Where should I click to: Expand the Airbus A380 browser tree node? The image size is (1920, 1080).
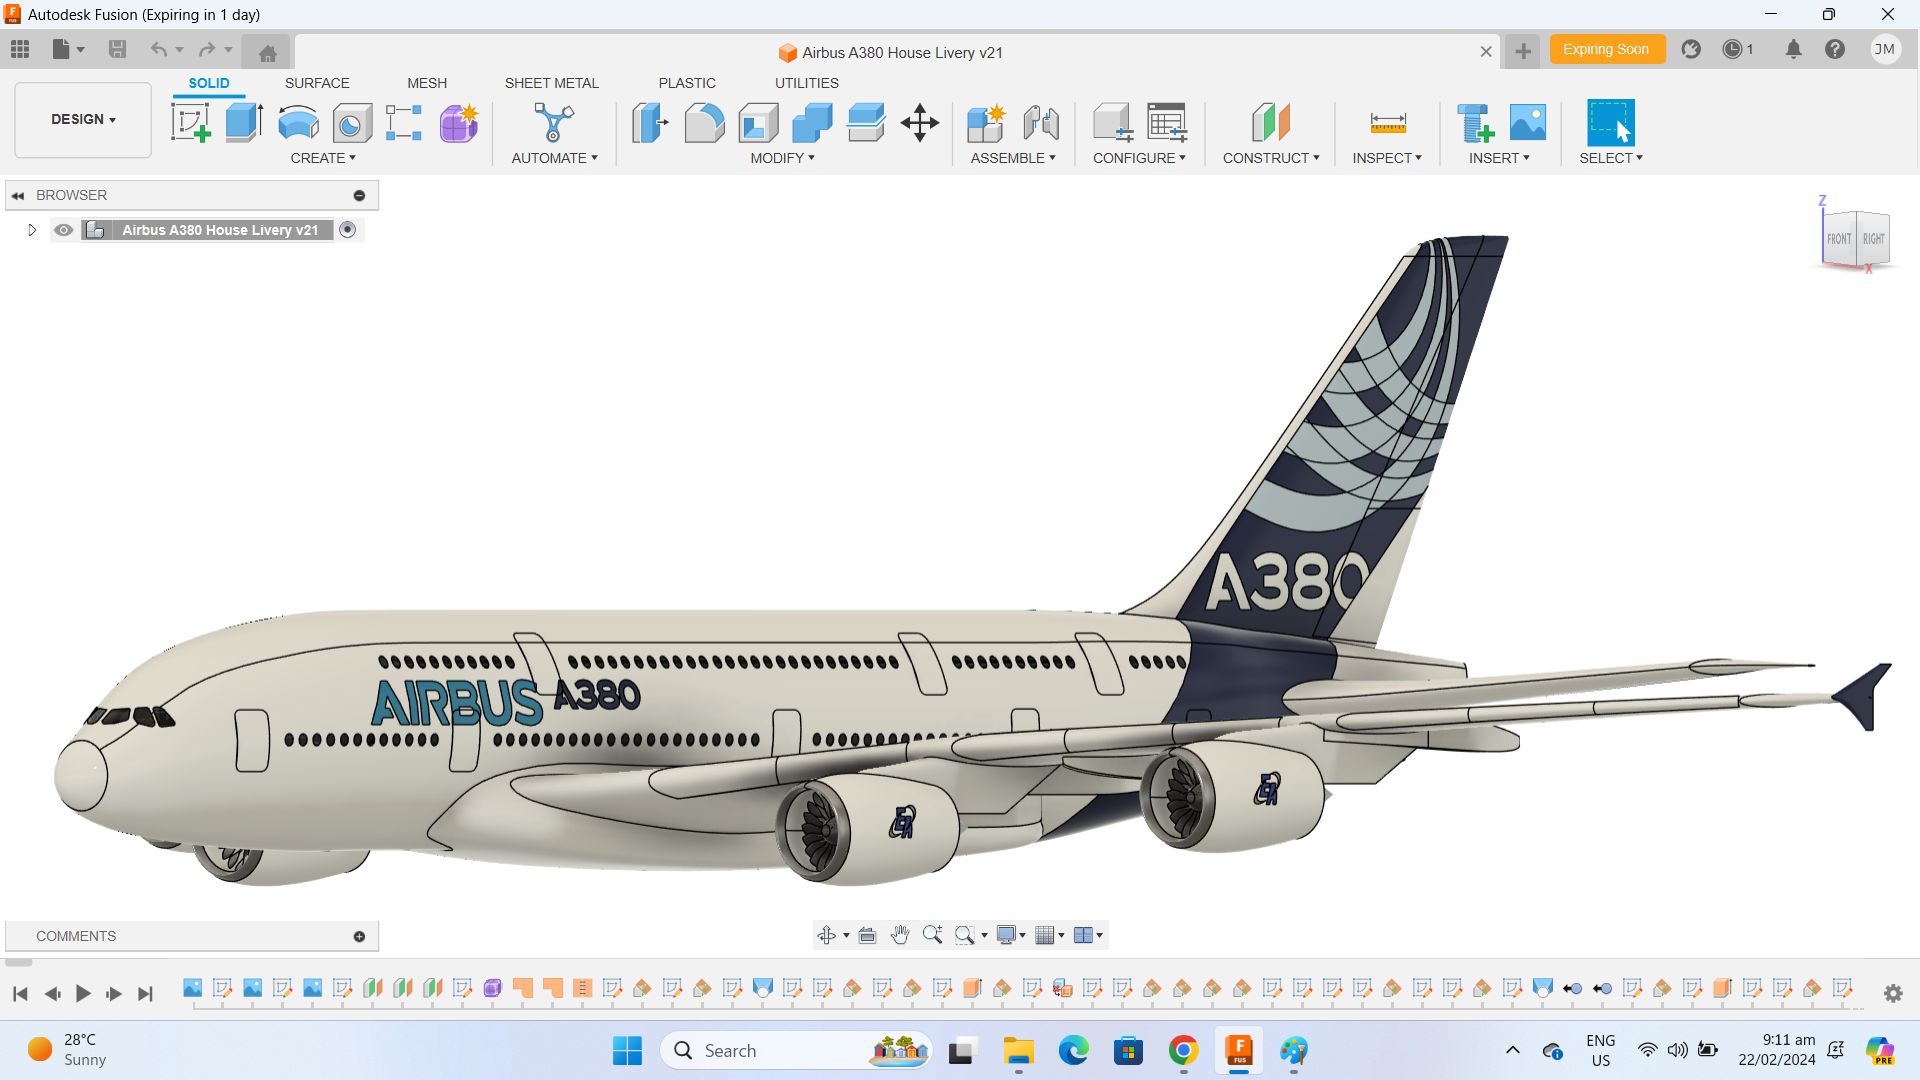coord(31,229)
